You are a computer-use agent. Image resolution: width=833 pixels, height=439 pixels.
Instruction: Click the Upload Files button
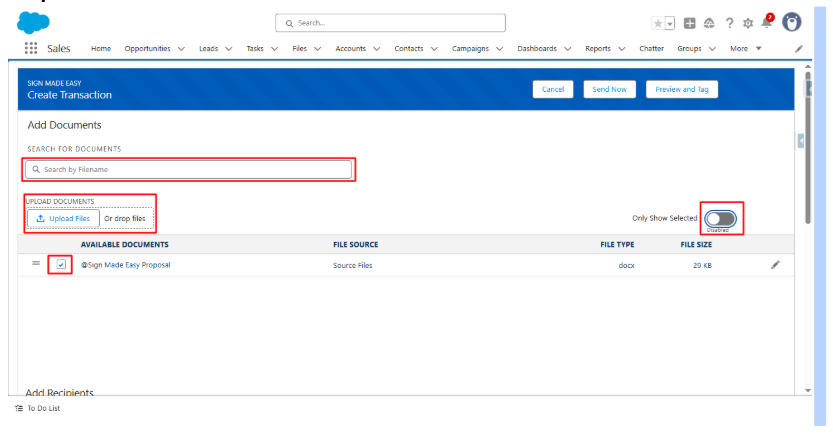[63, 218]
